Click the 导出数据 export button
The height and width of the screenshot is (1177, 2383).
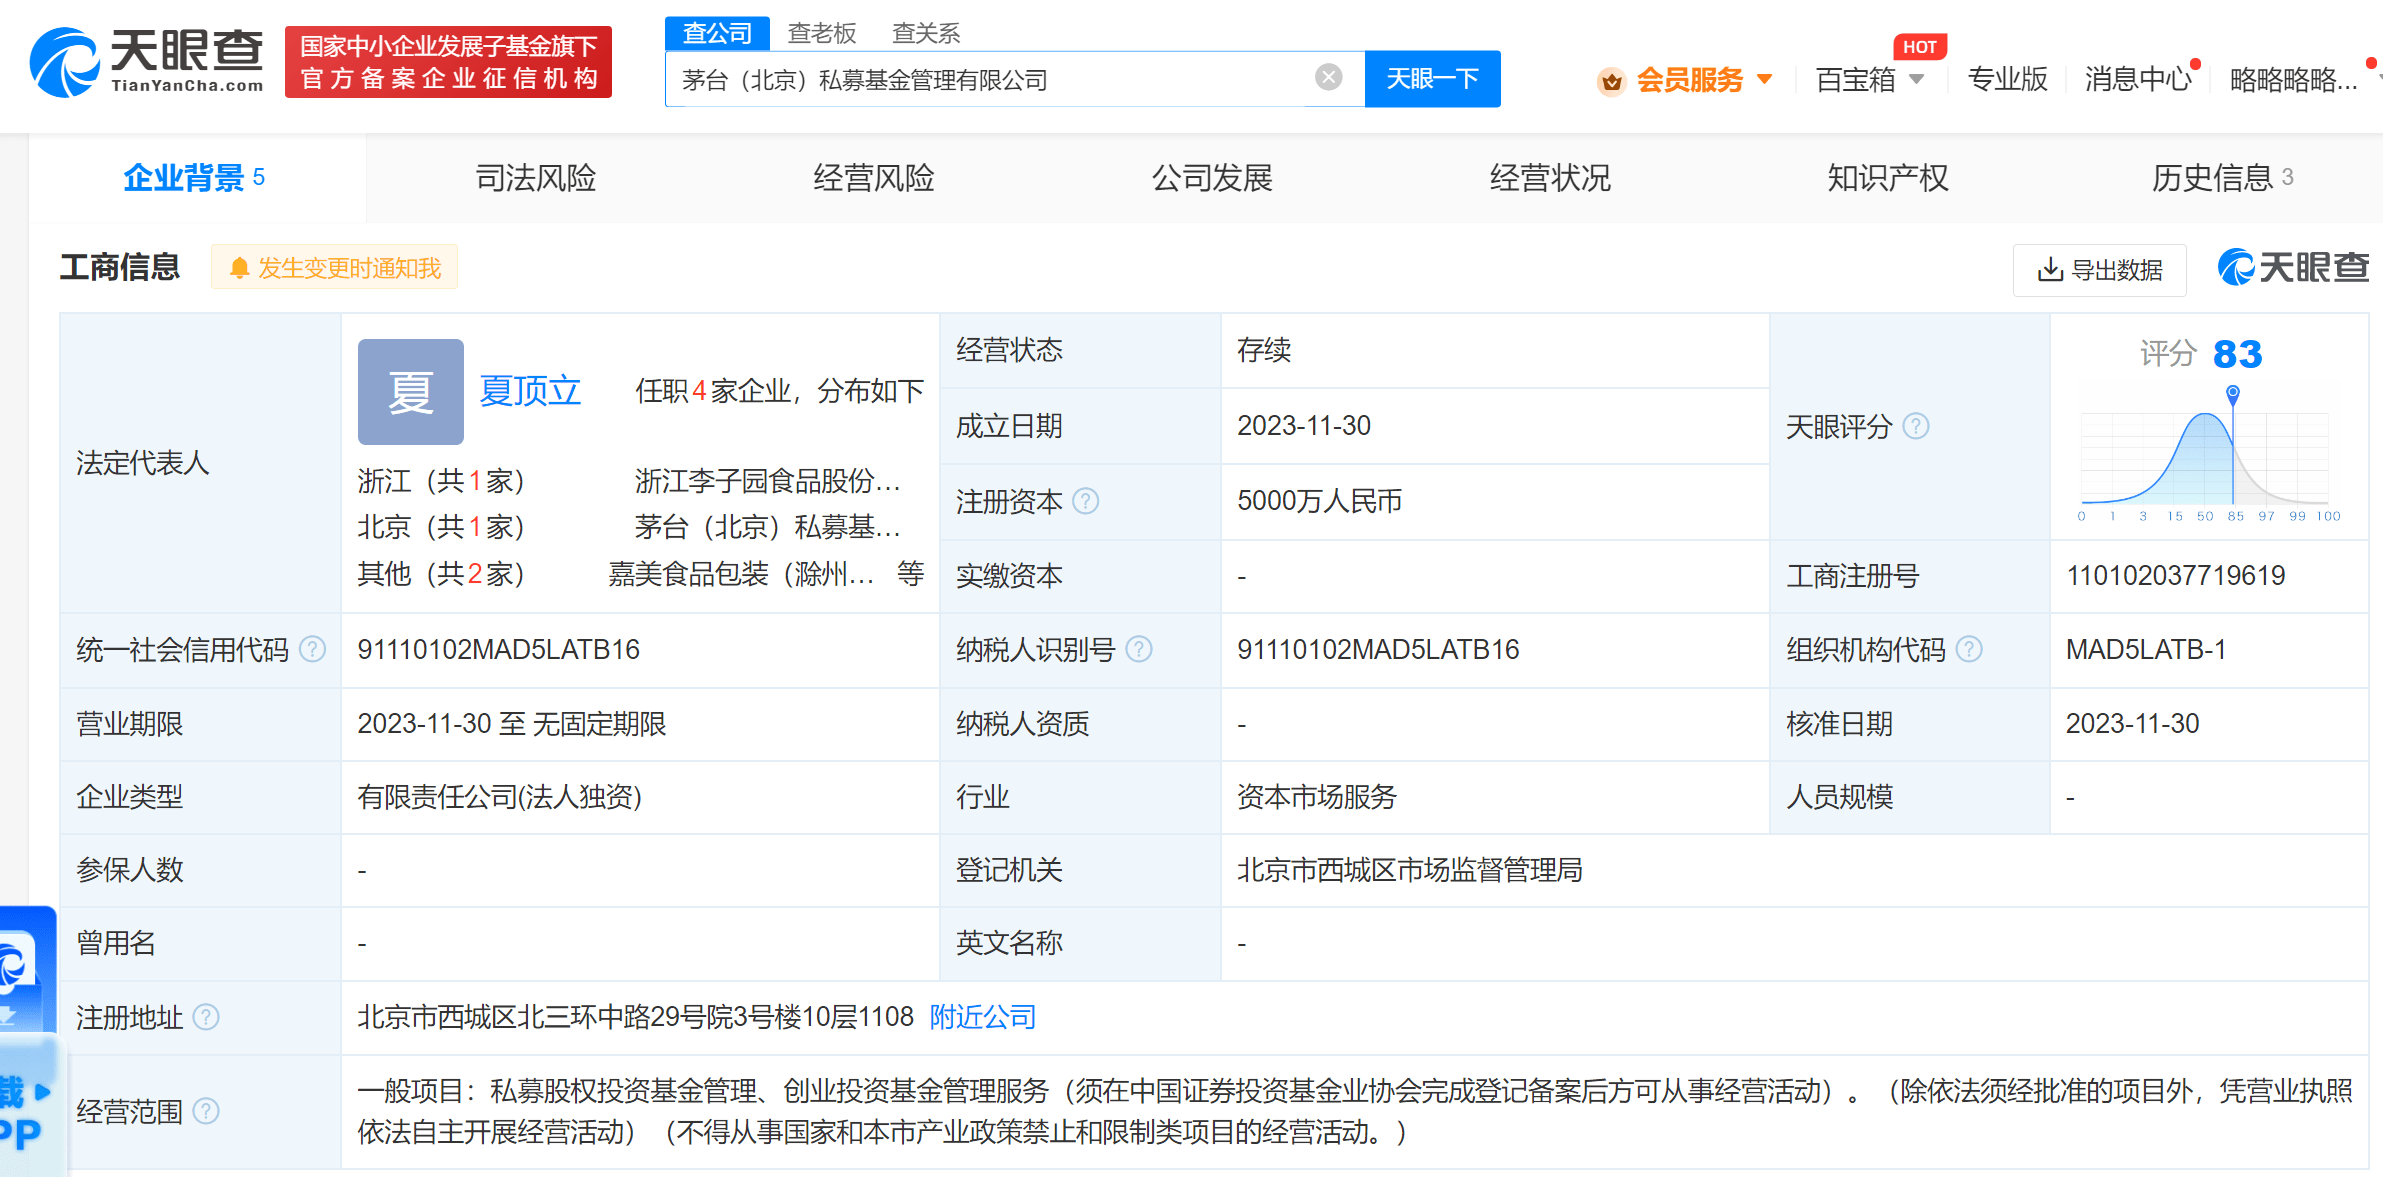2099,270
